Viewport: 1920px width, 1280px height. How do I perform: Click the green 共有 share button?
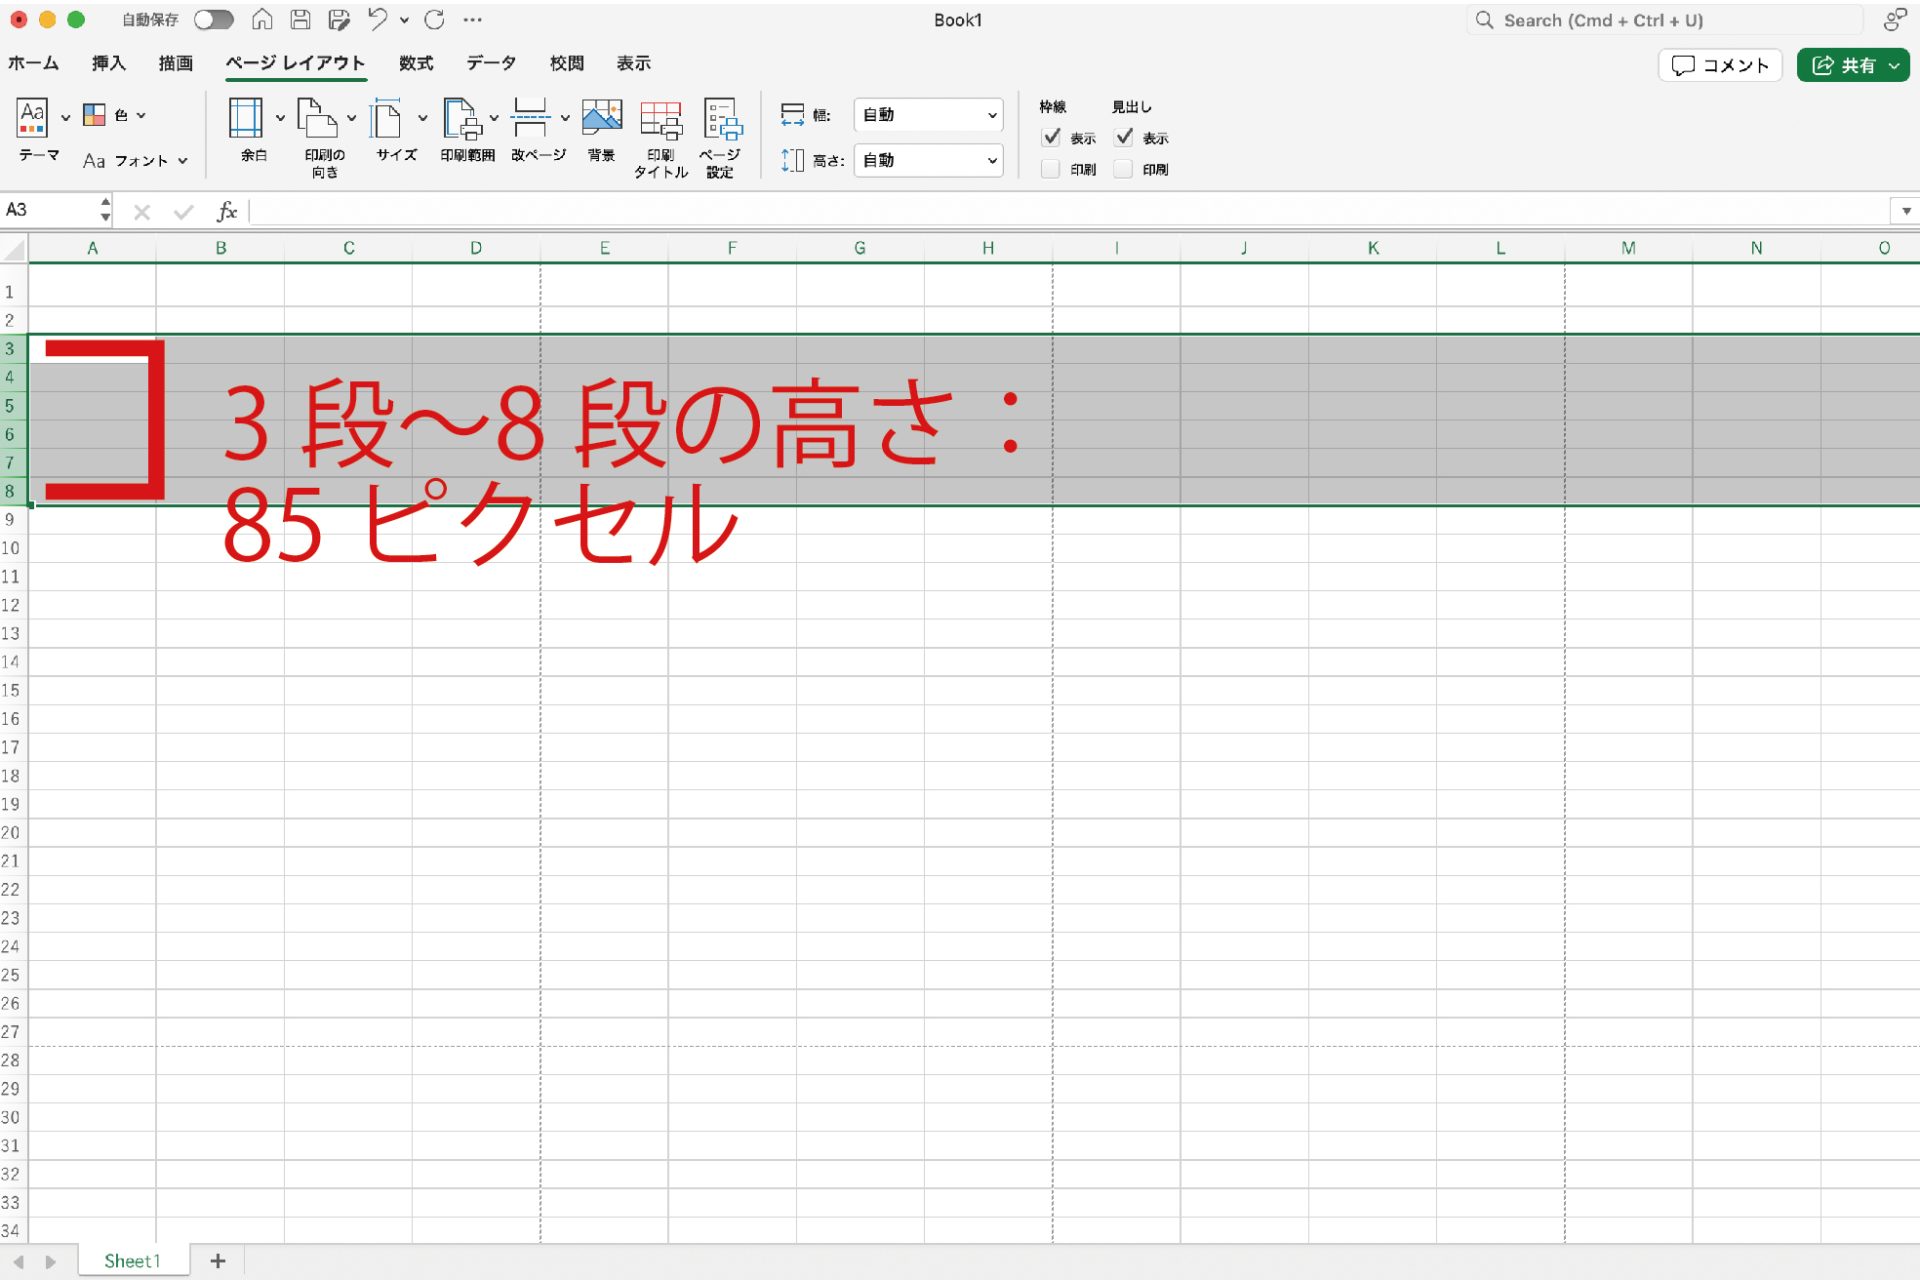click(x=1843, y=65)
